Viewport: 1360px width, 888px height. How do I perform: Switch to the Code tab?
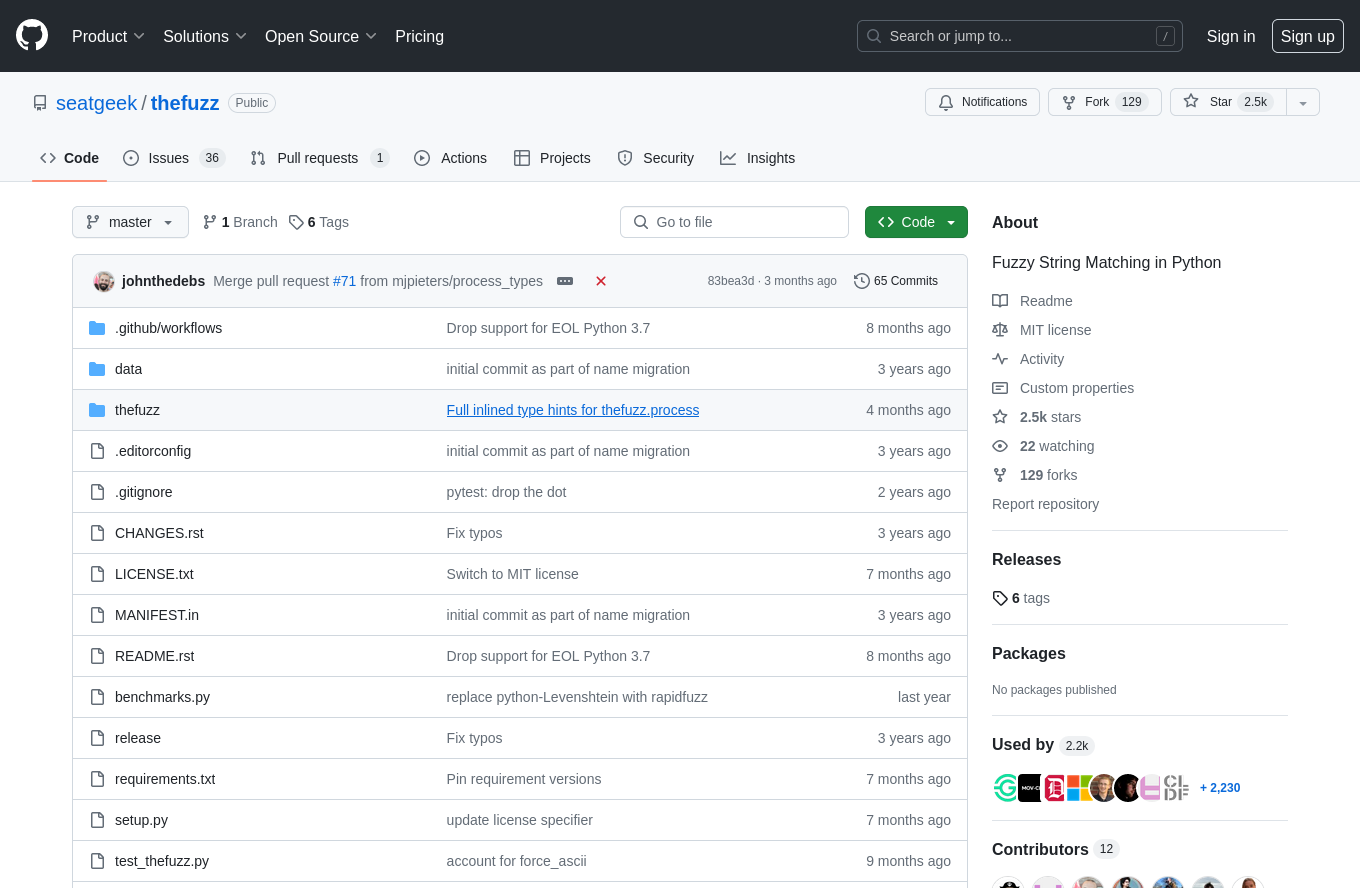pos(70,158)
